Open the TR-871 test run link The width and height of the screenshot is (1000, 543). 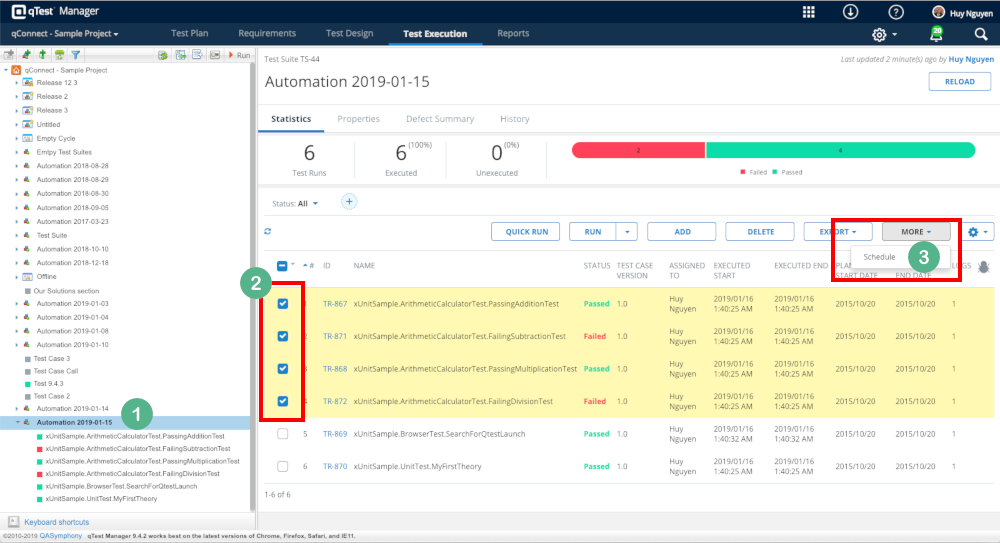(x=334, y=336)
